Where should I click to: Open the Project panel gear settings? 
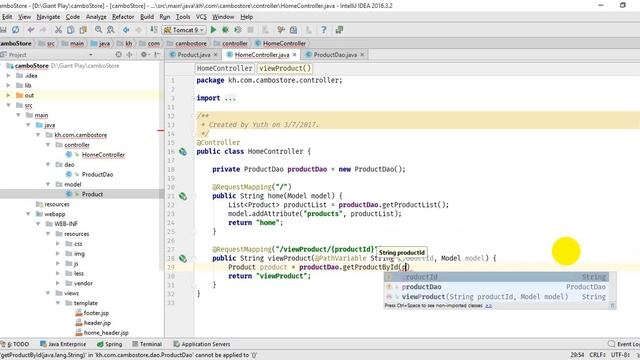pos(144,54)
